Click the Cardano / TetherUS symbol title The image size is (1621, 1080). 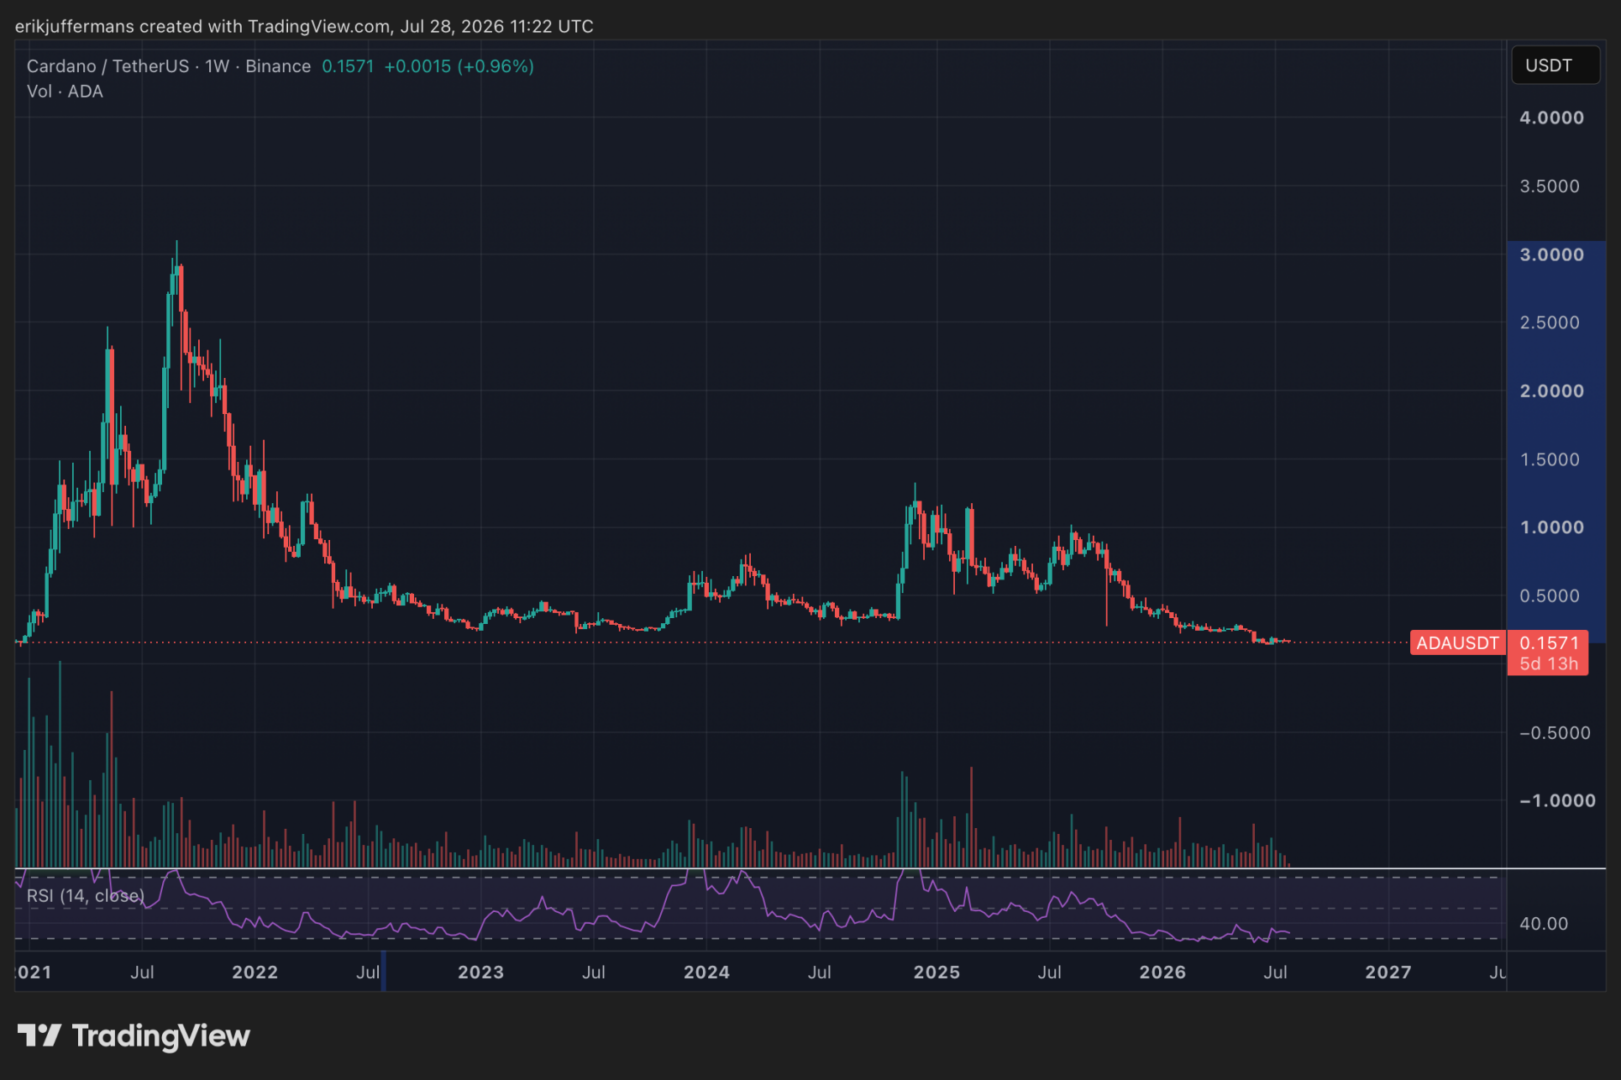click(x=108, y=66)
